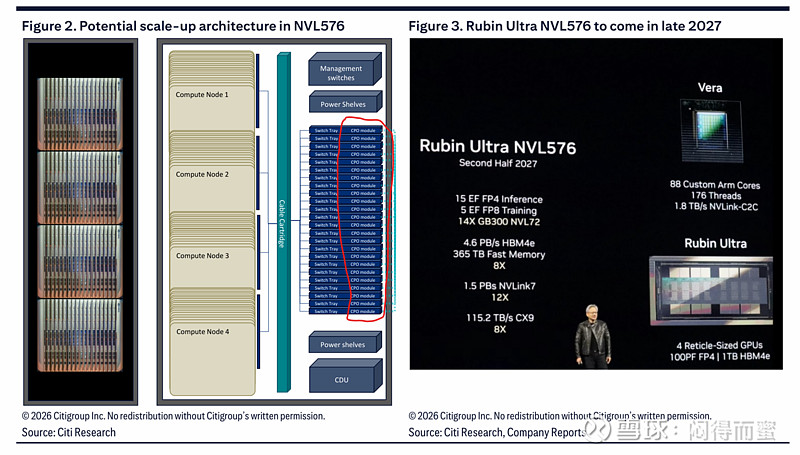The height and width of the screenshot is (455, 800).
Task: Click '100PF FP4 | 1TB HBM4e' line
Action: point(719,356)
